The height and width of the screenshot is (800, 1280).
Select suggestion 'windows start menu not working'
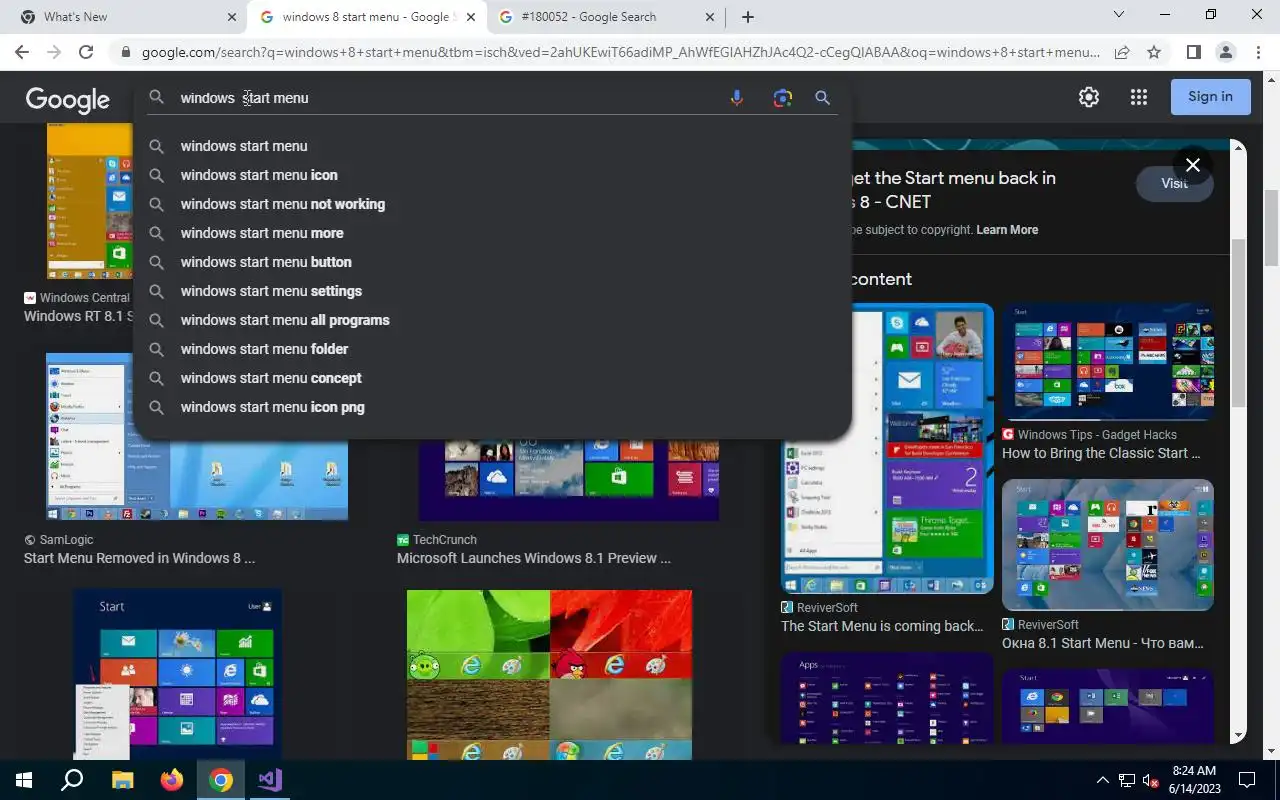click(x=492, y=204)
